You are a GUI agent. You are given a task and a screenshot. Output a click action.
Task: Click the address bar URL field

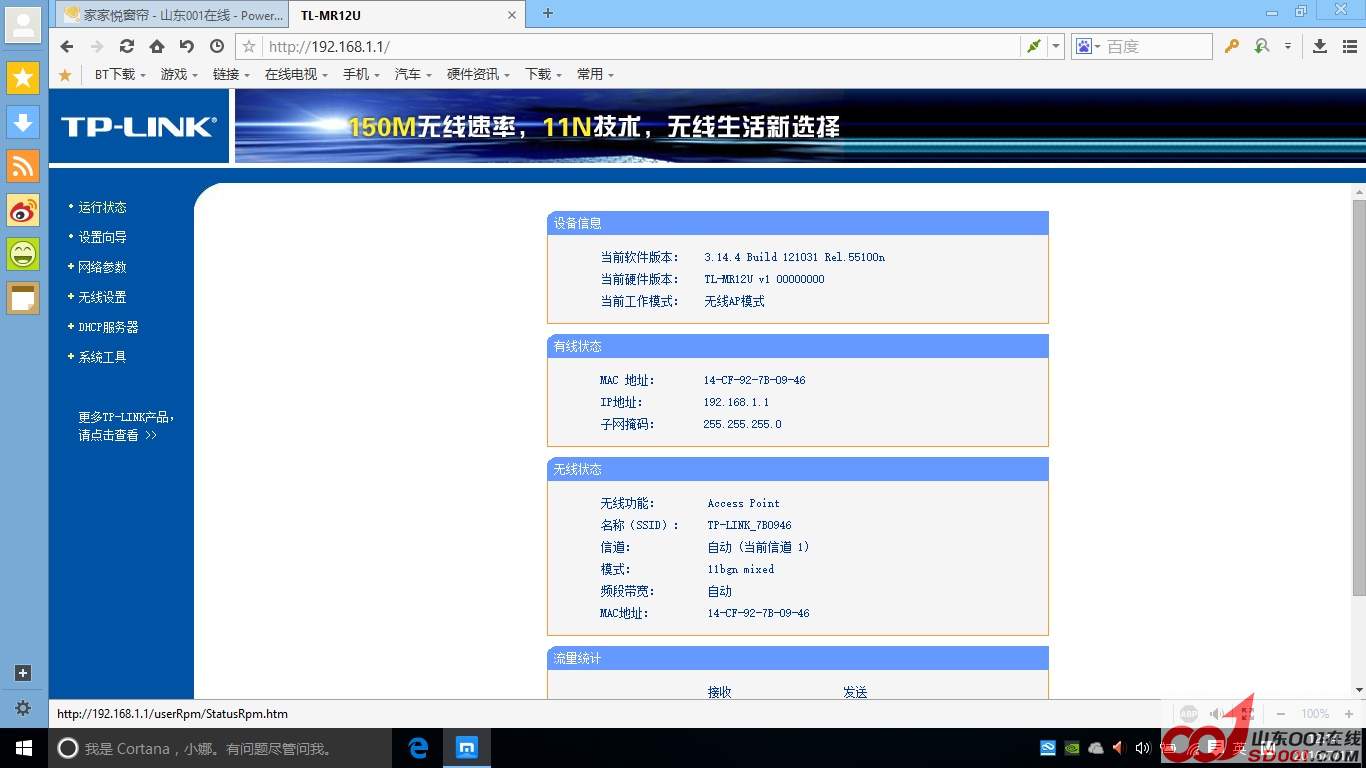640,46
